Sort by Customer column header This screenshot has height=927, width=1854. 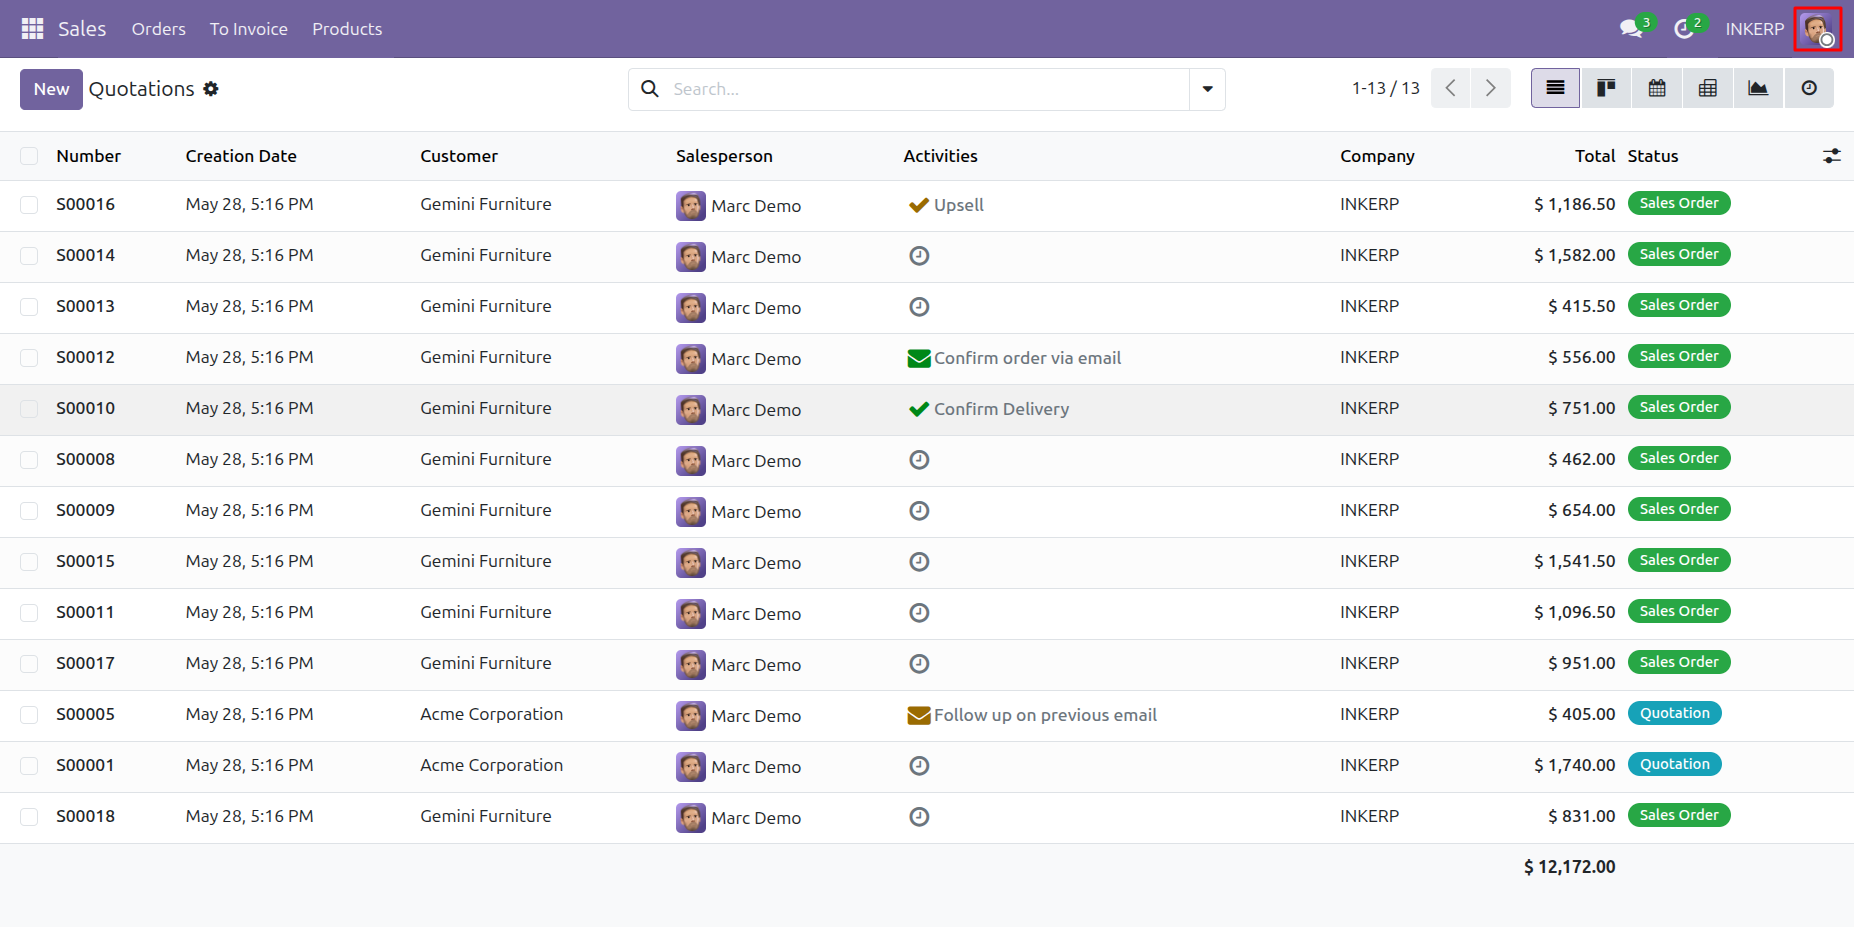point(459,156)
